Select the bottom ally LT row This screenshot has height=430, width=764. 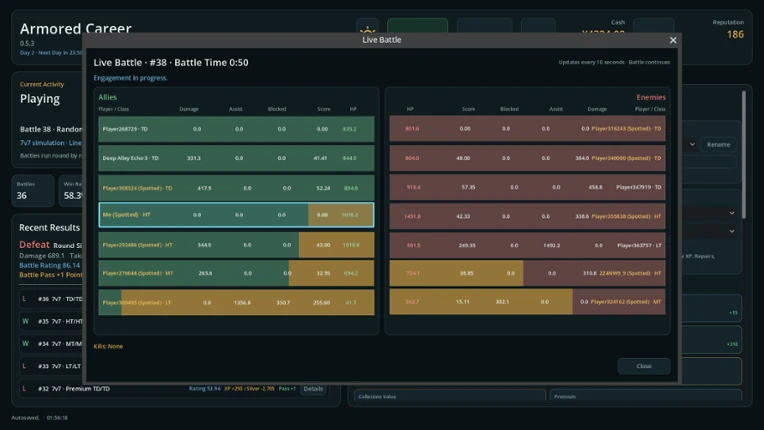click(x=236, y=302)
